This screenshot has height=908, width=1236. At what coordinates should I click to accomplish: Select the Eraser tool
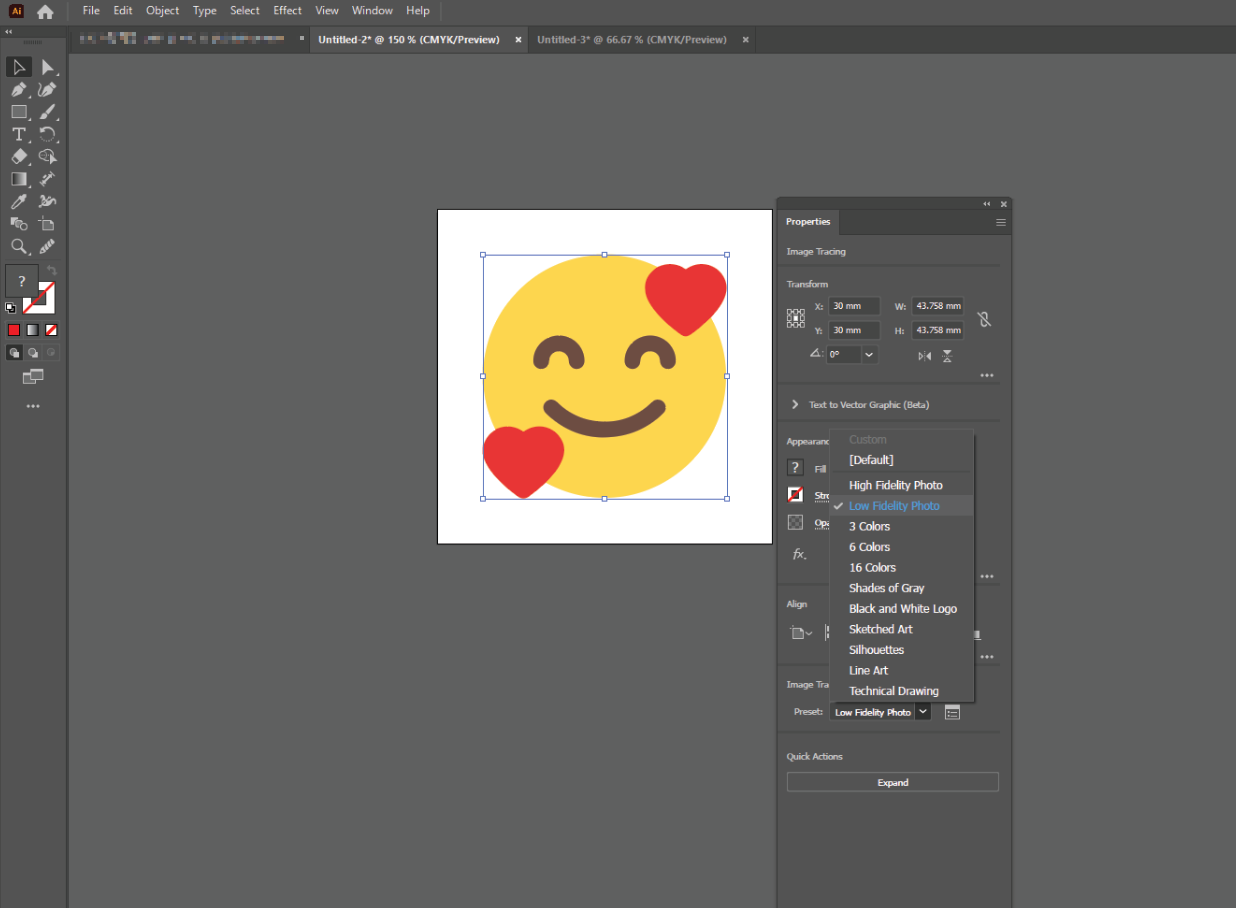(x=19, y=156)
